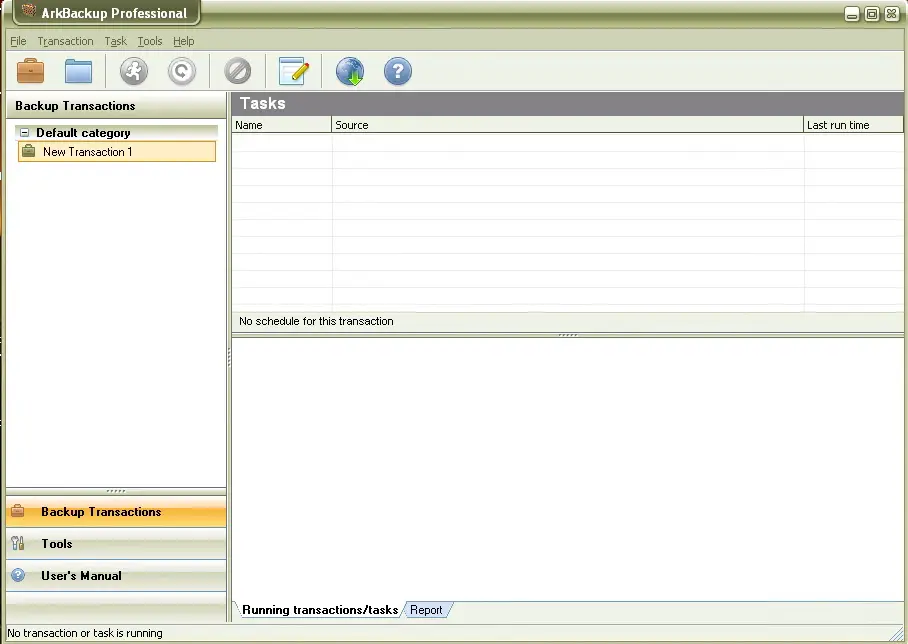
Task: Click the blue folder toolbar icon
Action: 78,71
